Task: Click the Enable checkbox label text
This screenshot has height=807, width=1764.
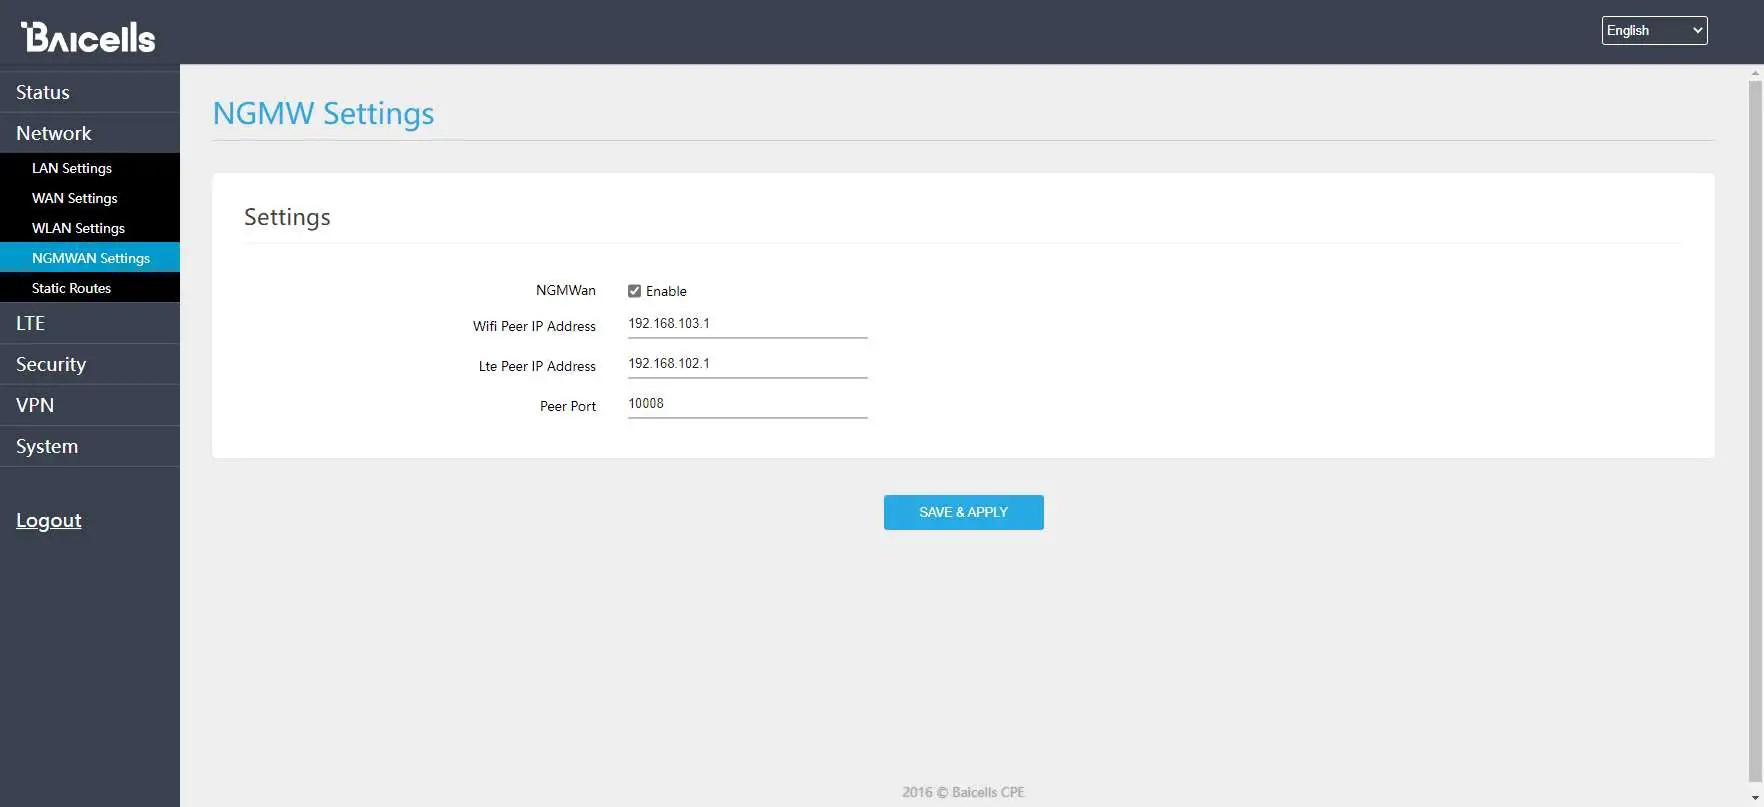Action: [x=666, y=291]
